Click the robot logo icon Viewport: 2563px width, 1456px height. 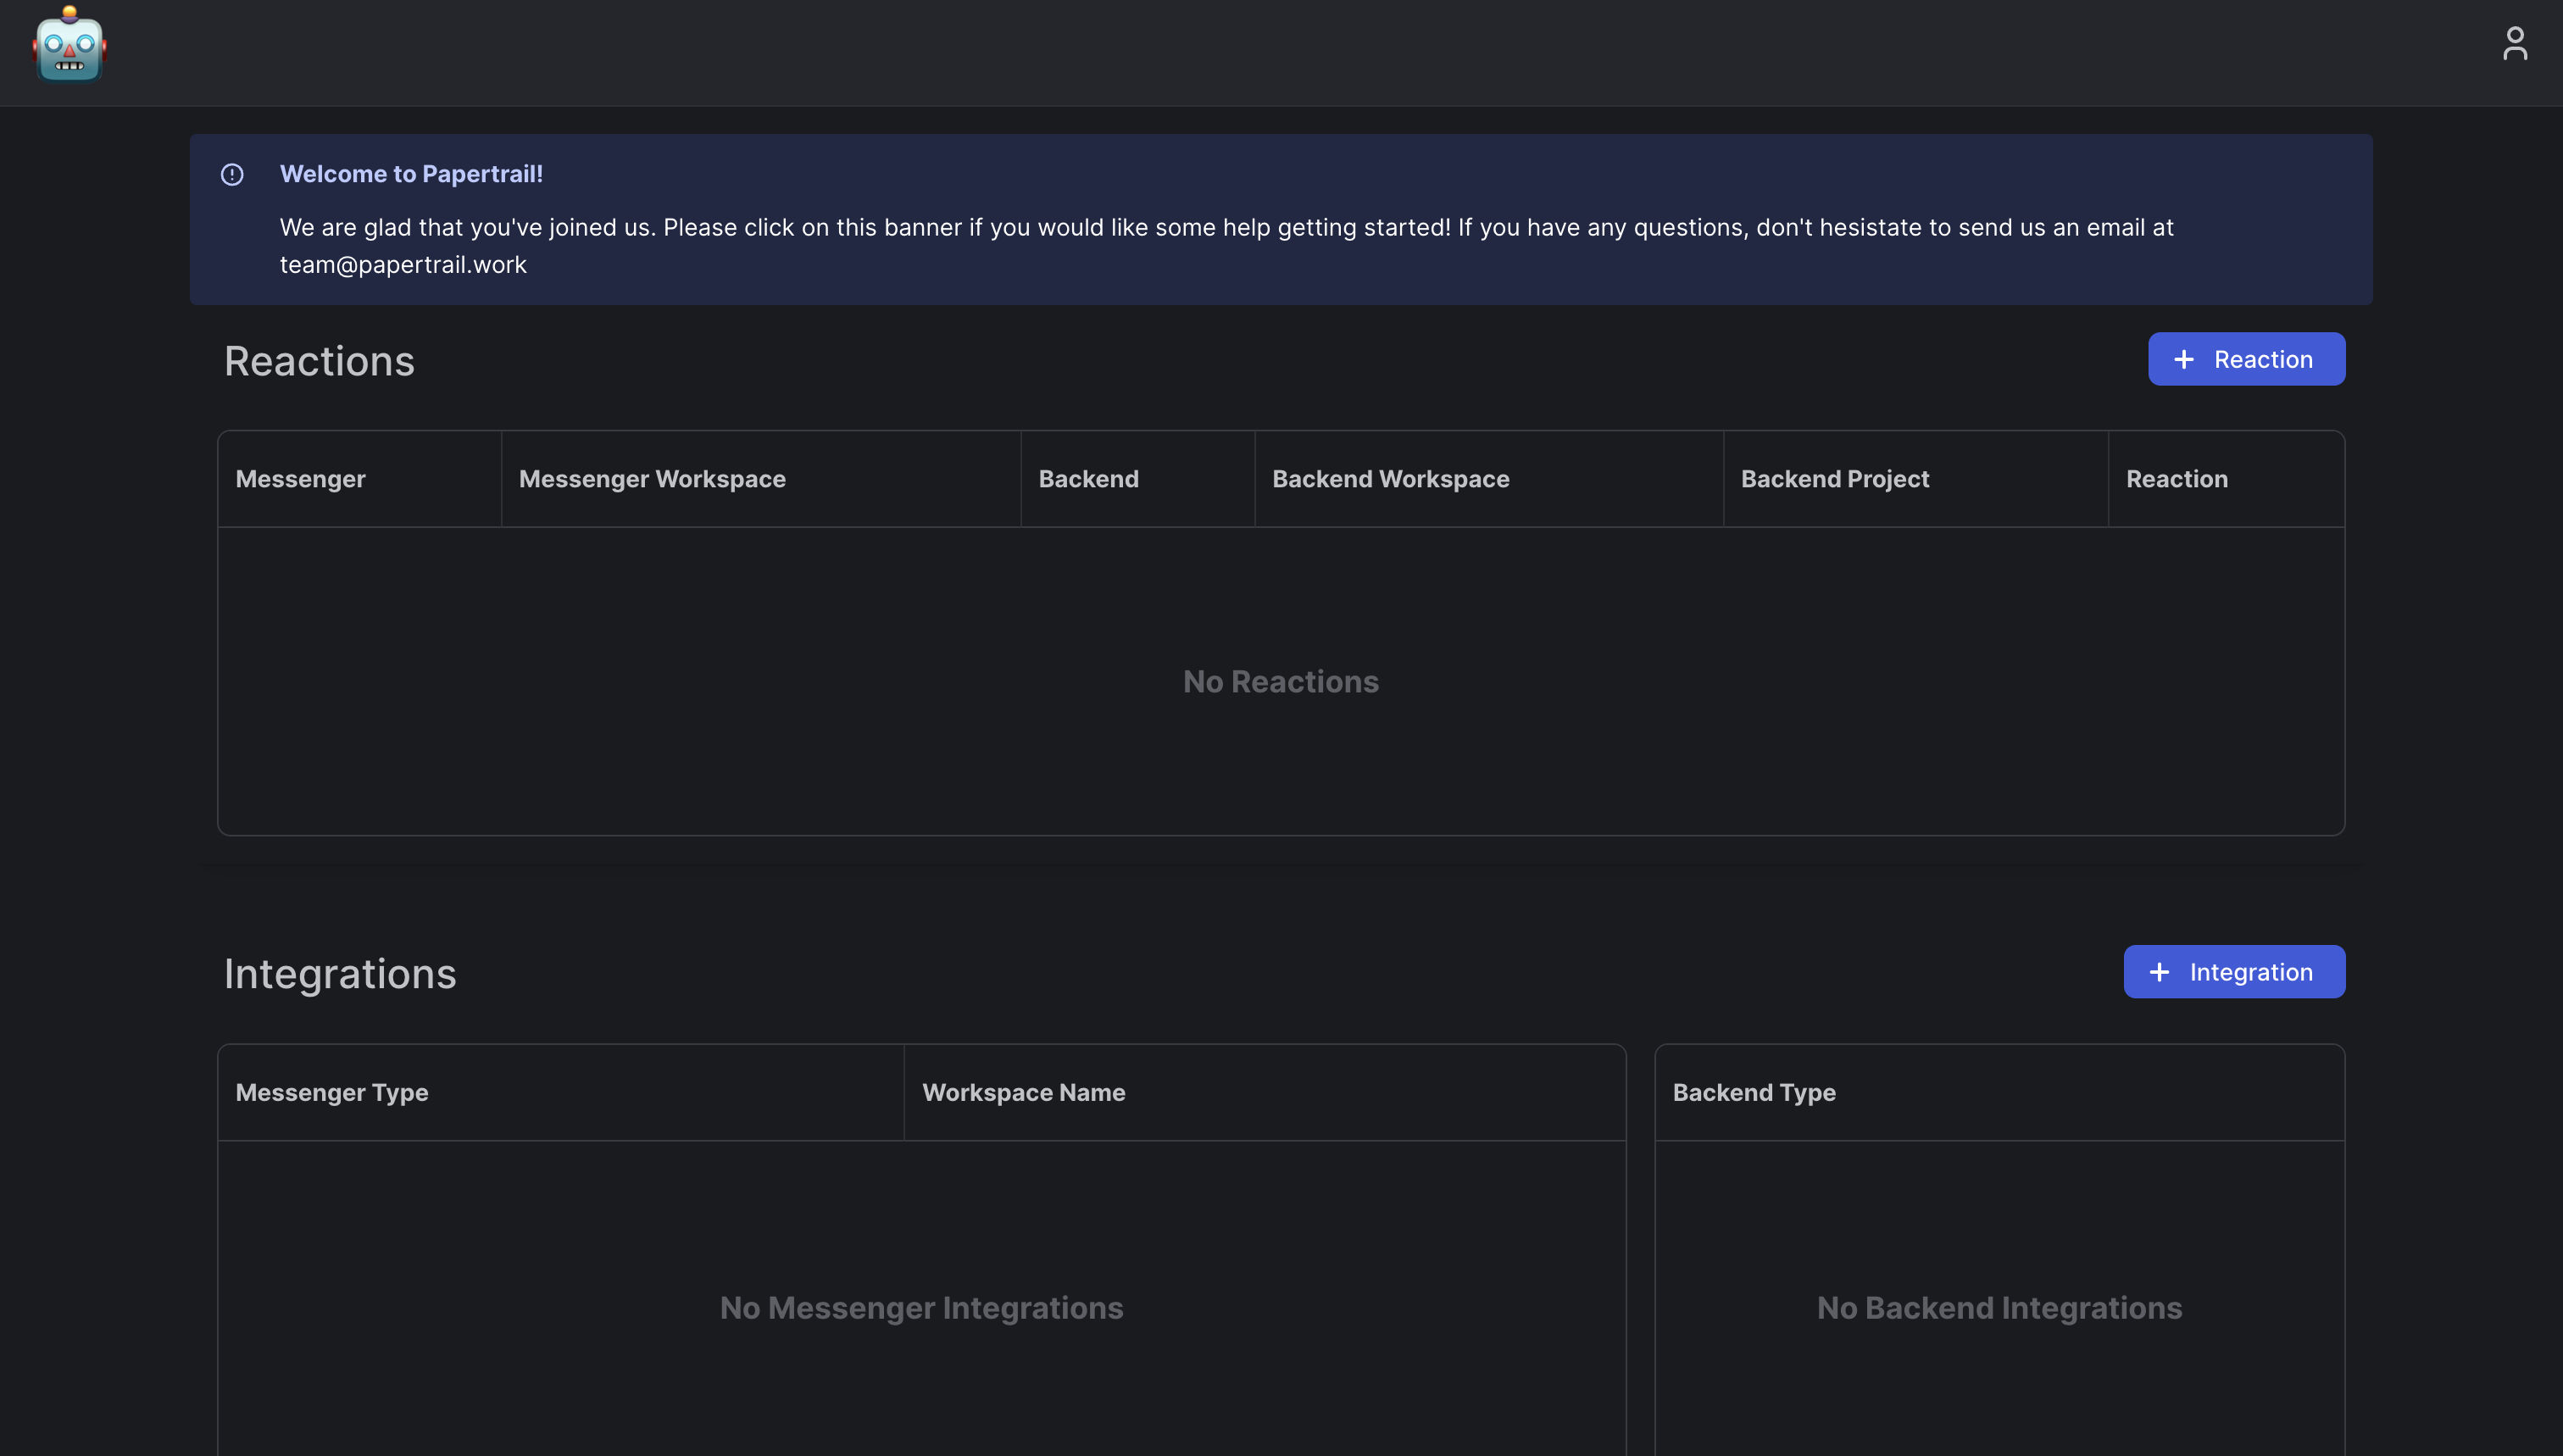69,46
